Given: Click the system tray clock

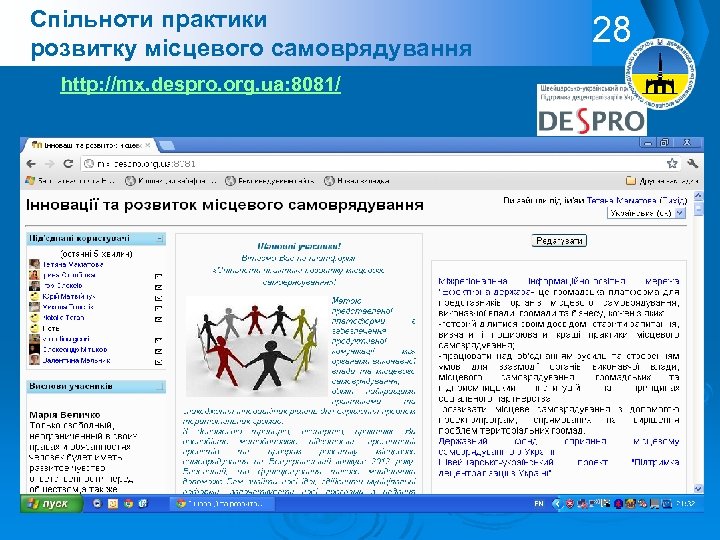Looking at the screenshot, I should click(x=687, y=504).
